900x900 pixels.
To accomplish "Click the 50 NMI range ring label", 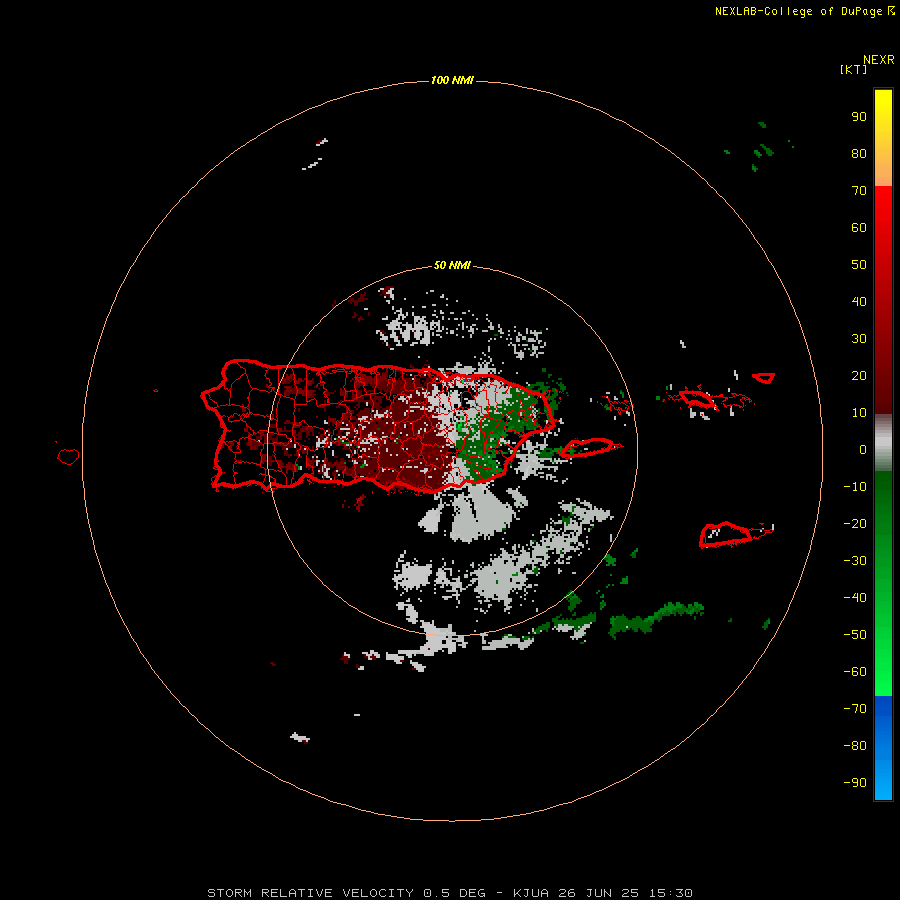I will click(x=452, y=265).
